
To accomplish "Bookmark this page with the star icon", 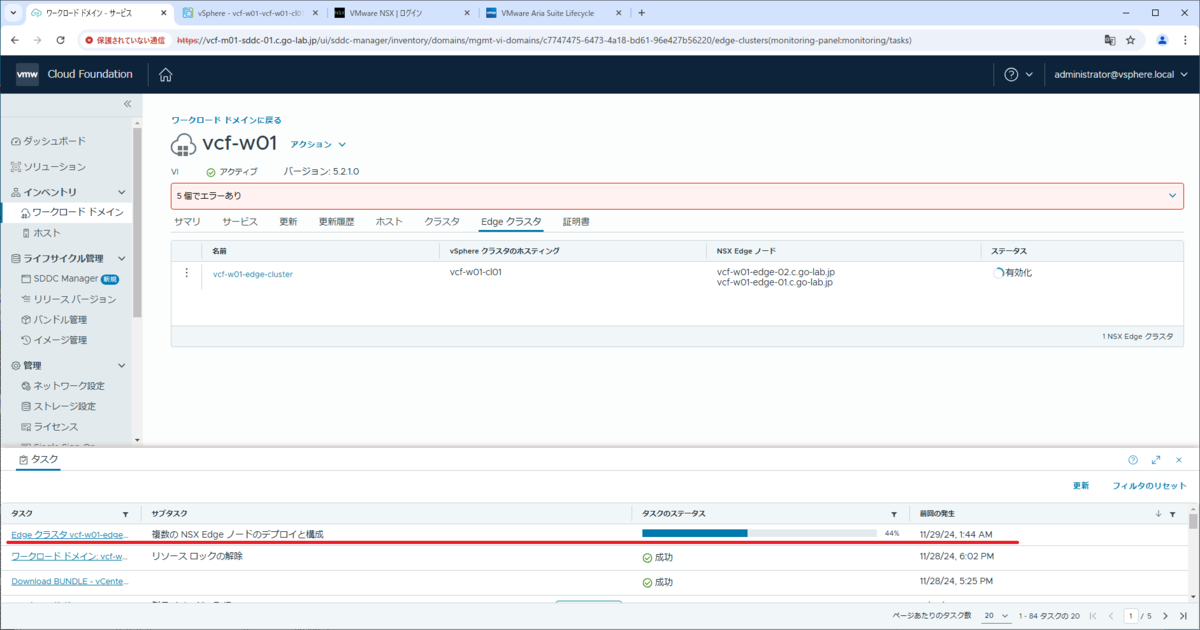I will tap(1131, 40).
